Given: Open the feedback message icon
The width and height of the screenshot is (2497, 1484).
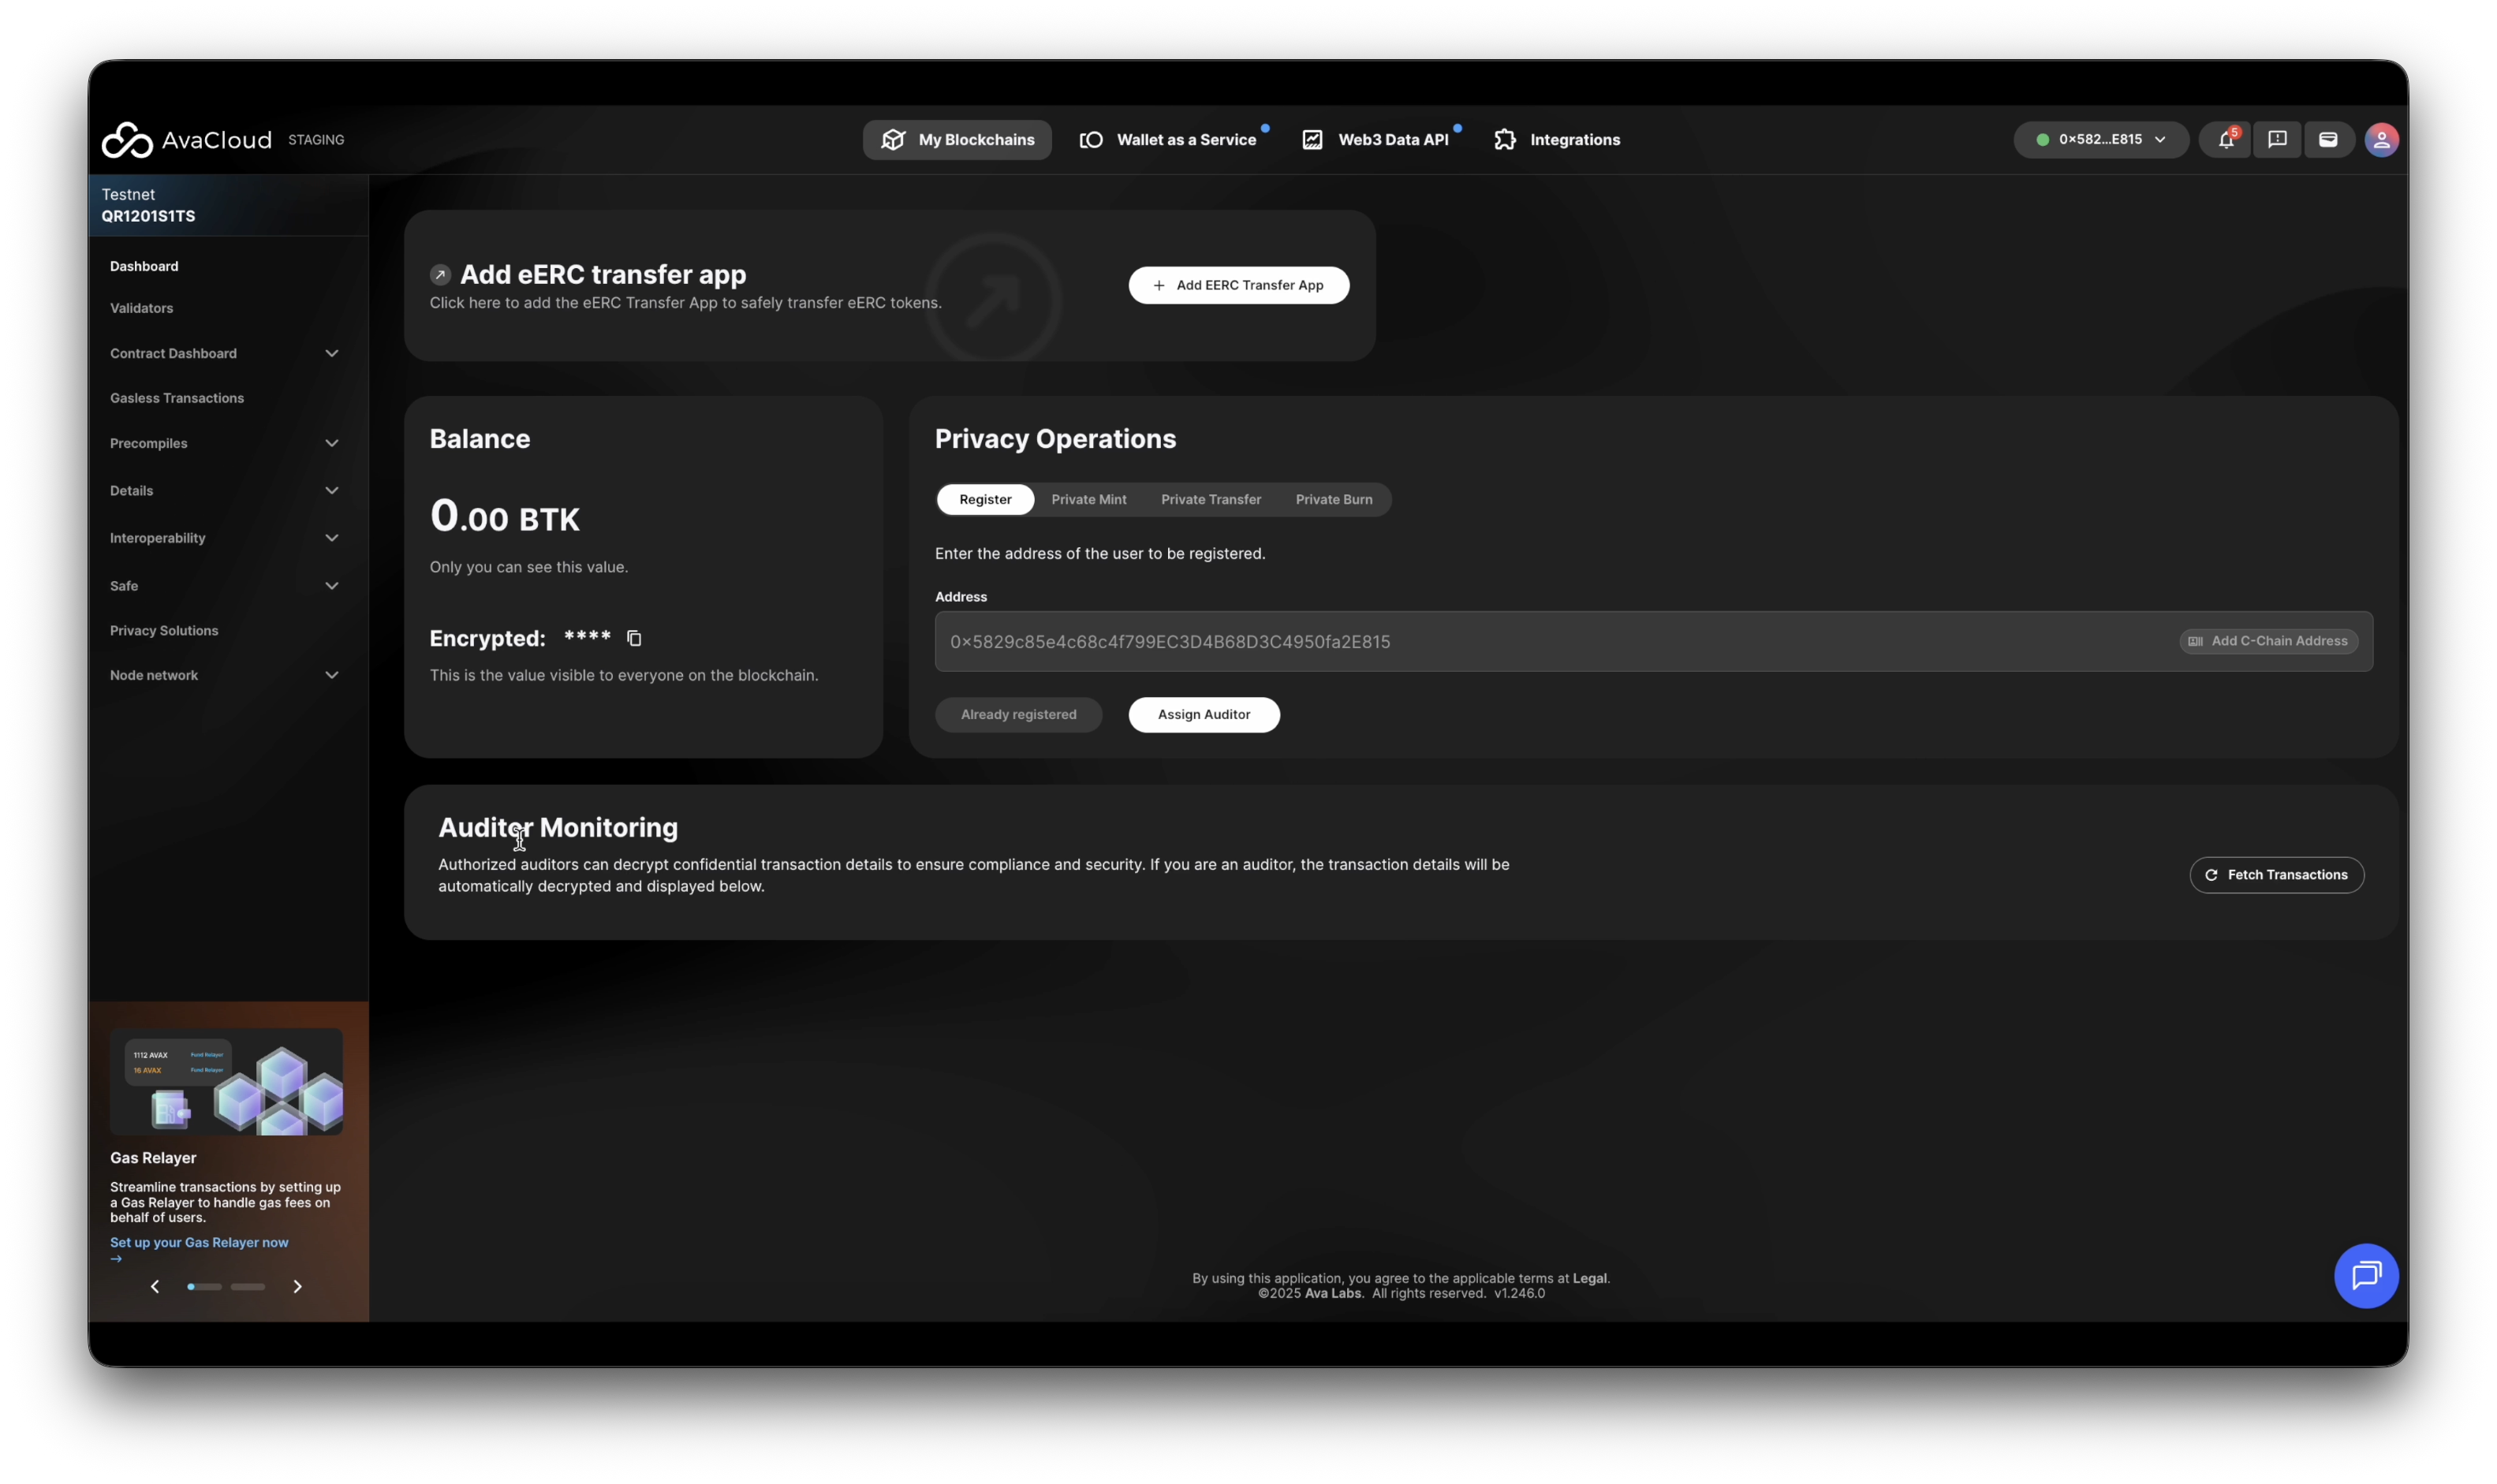Looking at the screenshot, I should coord(2277,140).
